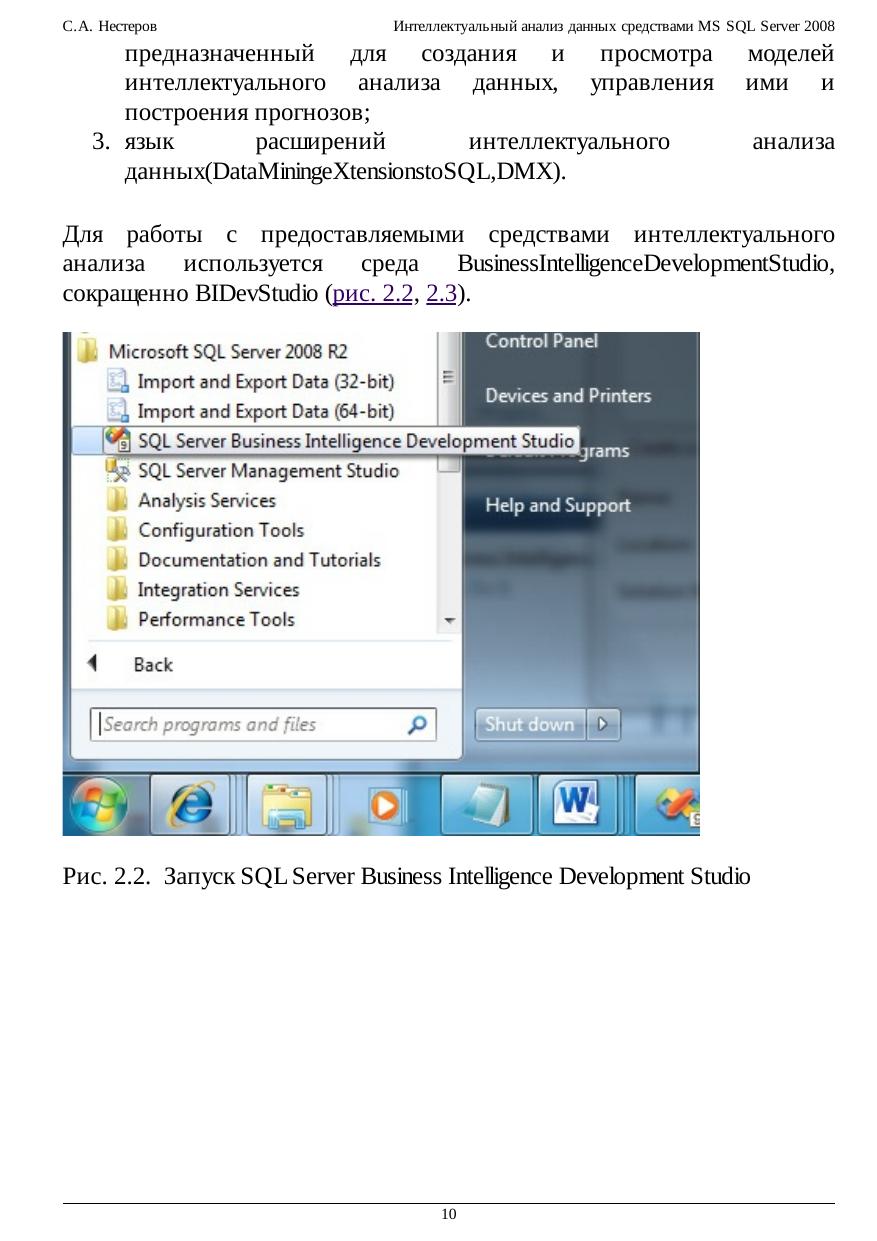
Task: Select Import and Export Data (64-bit)
Action: (265, 411)
